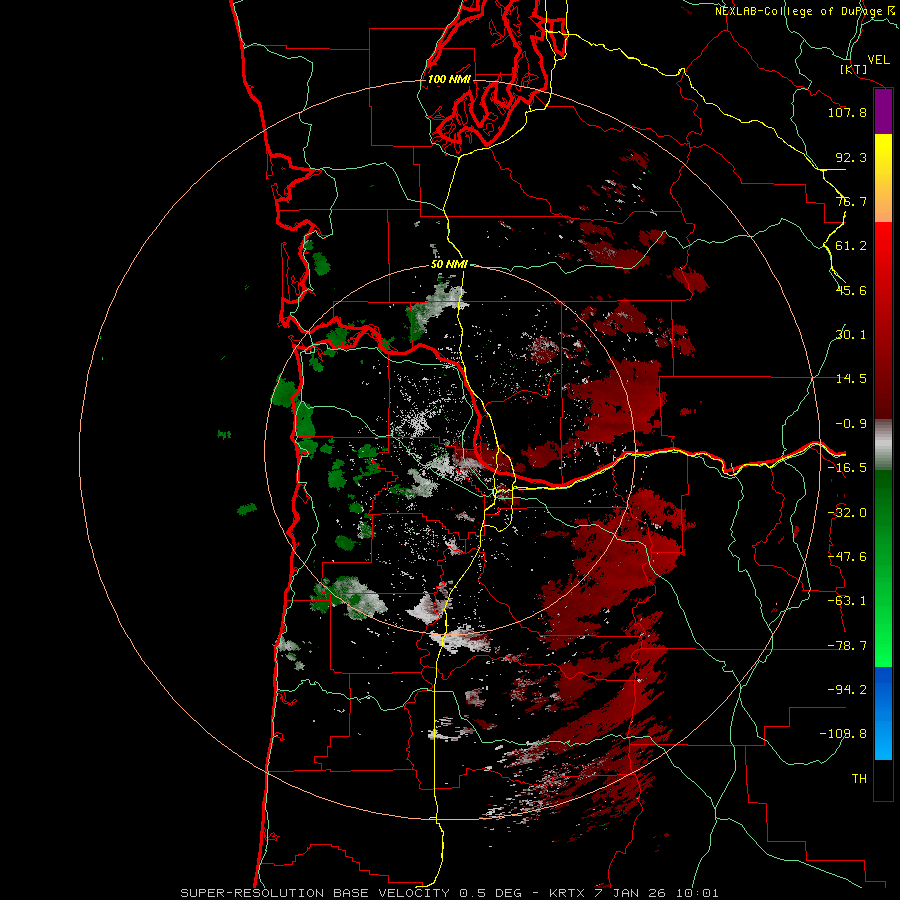Click the -94.2 scale value
The image size is (900, 900).
point(847,689)
